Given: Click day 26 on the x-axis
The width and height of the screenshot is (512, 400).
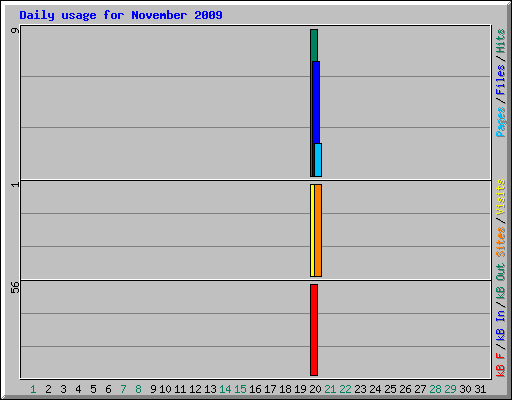Looking at the screenshot, I should pos(405,389).
